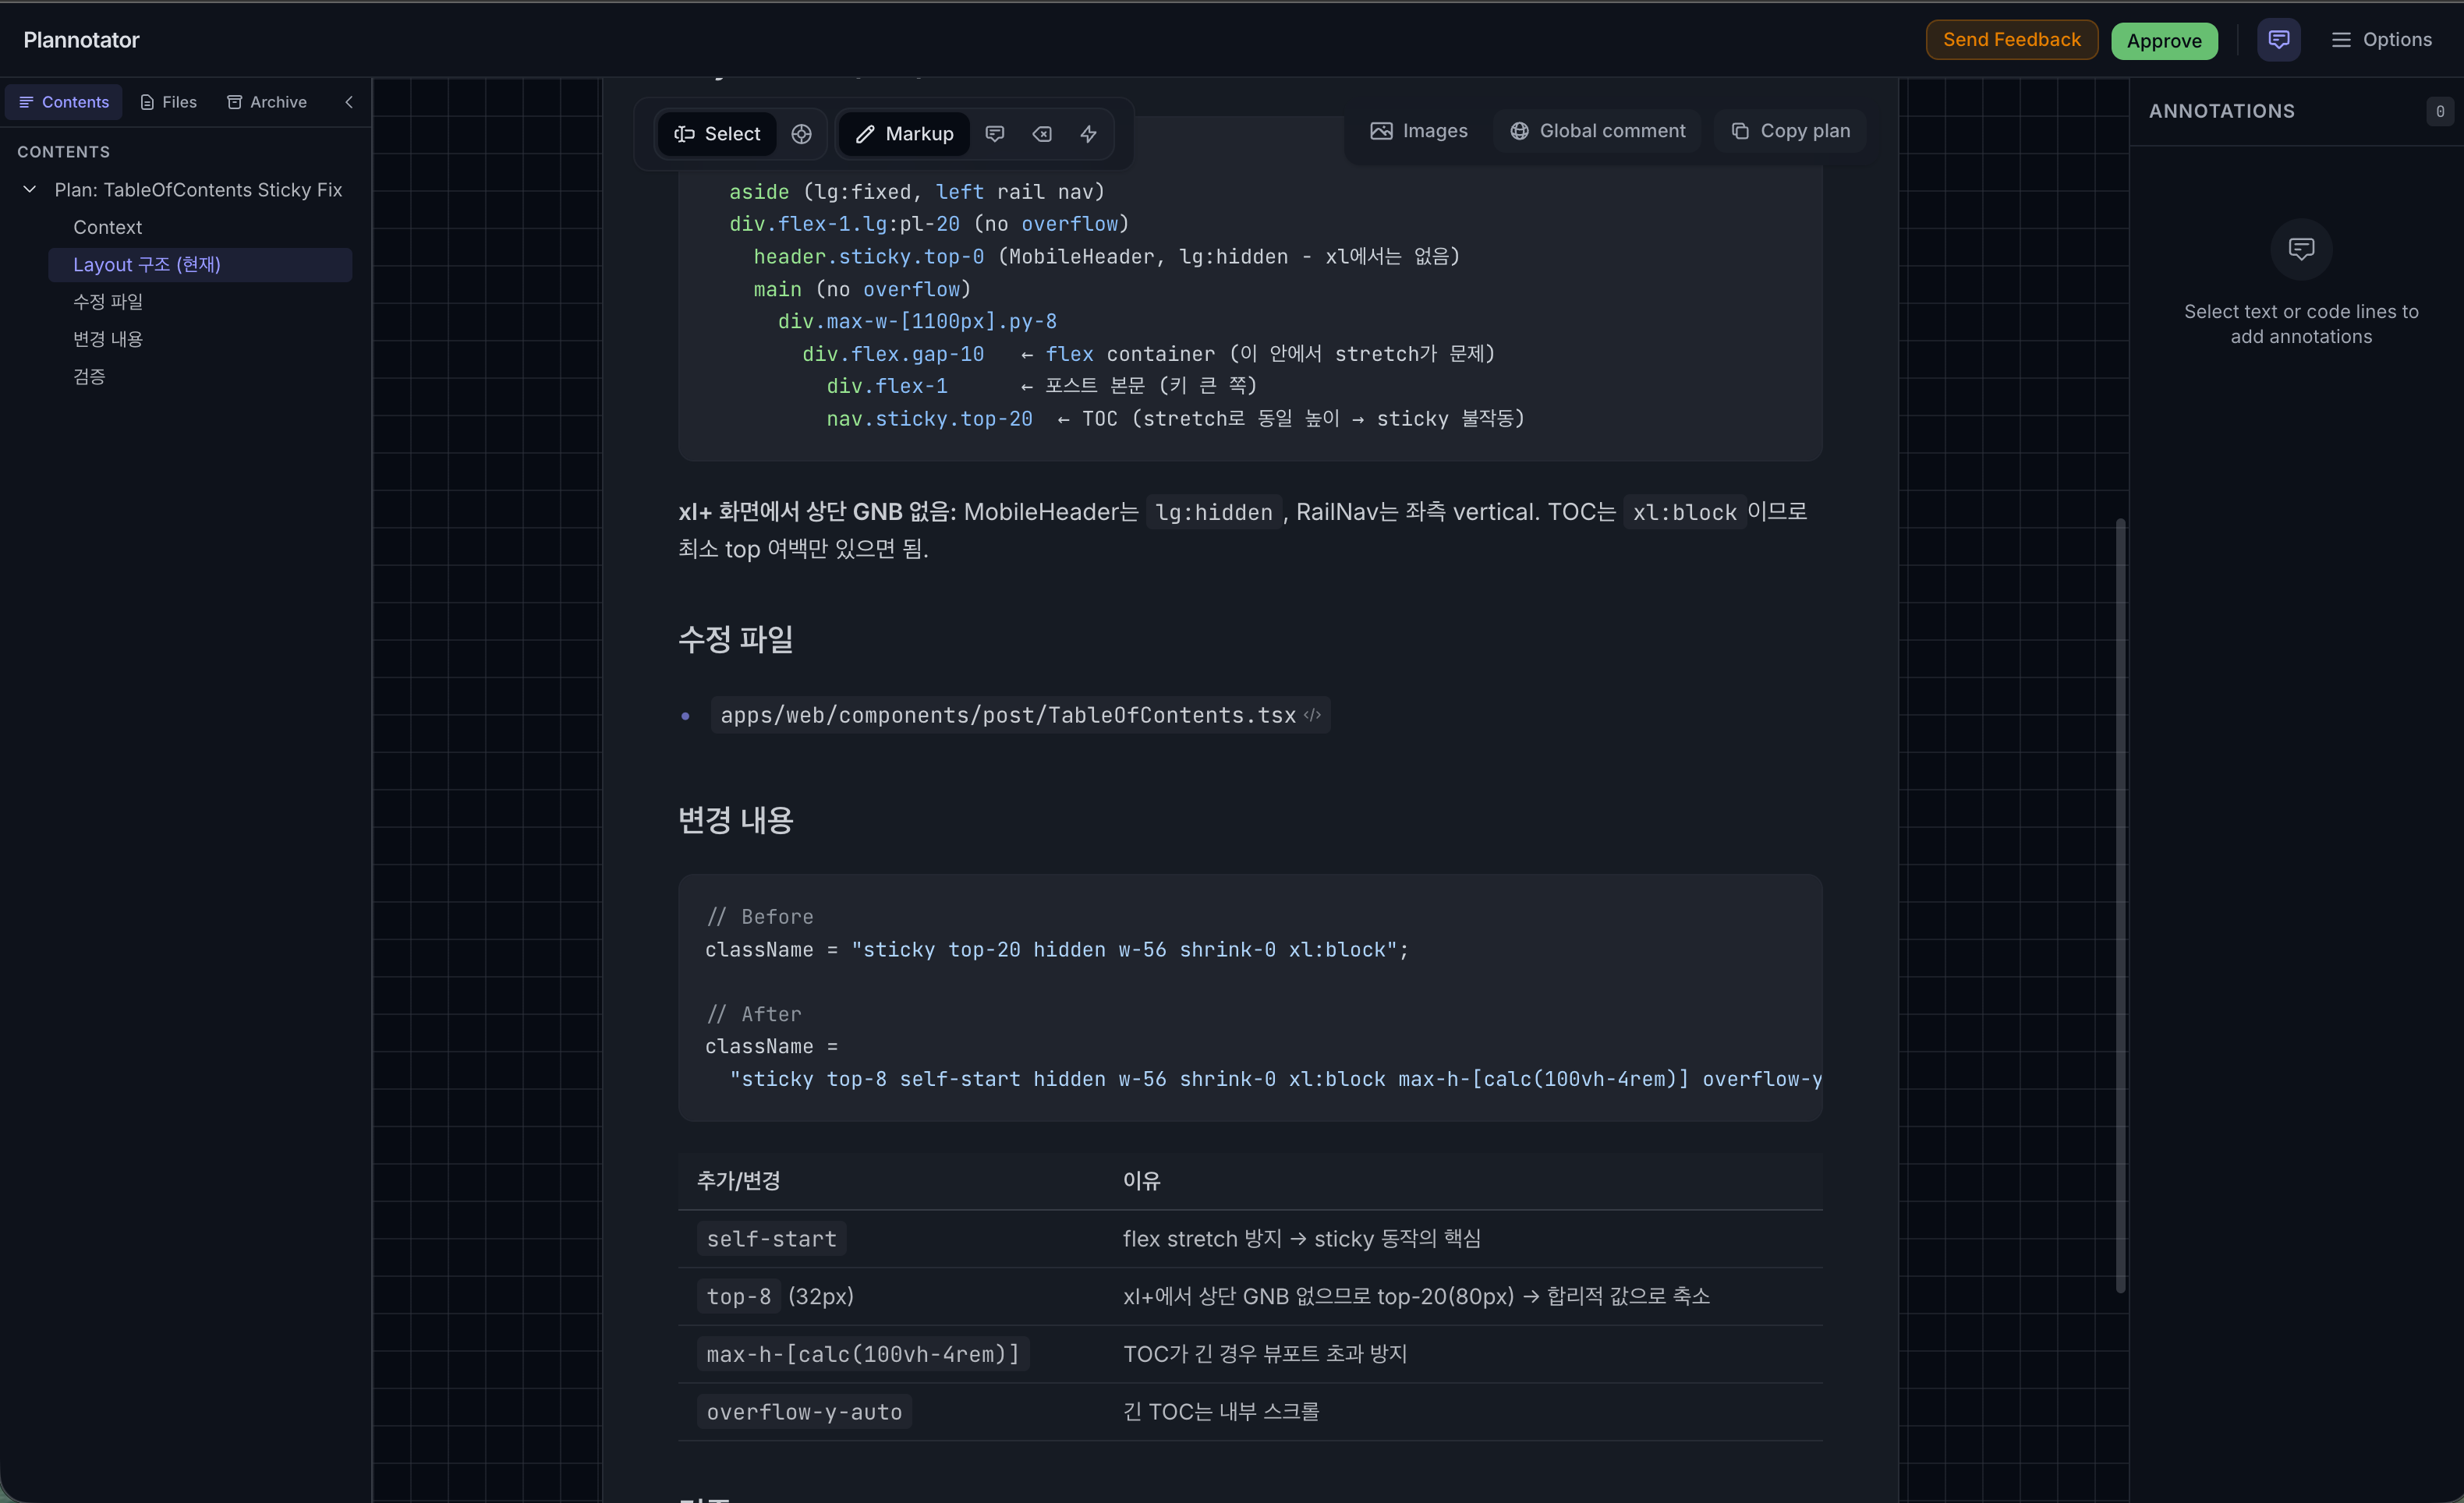2464x1503 pixels.
Task: Select the lg:hidden inline code
Action: click(1213, 513)
